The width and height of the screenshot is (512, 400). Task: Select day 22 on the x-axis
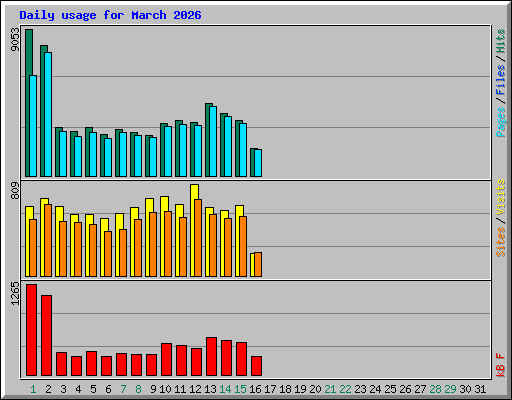coord(345,389)
